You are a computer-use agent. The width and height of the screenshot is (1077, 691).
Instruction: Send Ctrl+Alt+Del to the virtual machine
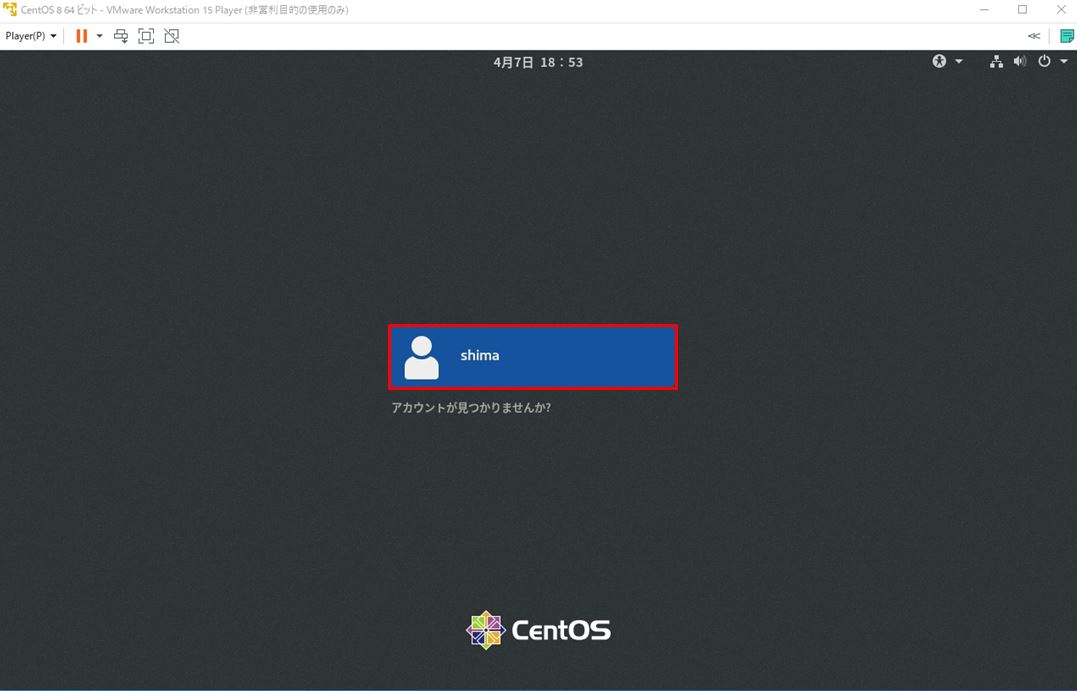coord(121,36)
